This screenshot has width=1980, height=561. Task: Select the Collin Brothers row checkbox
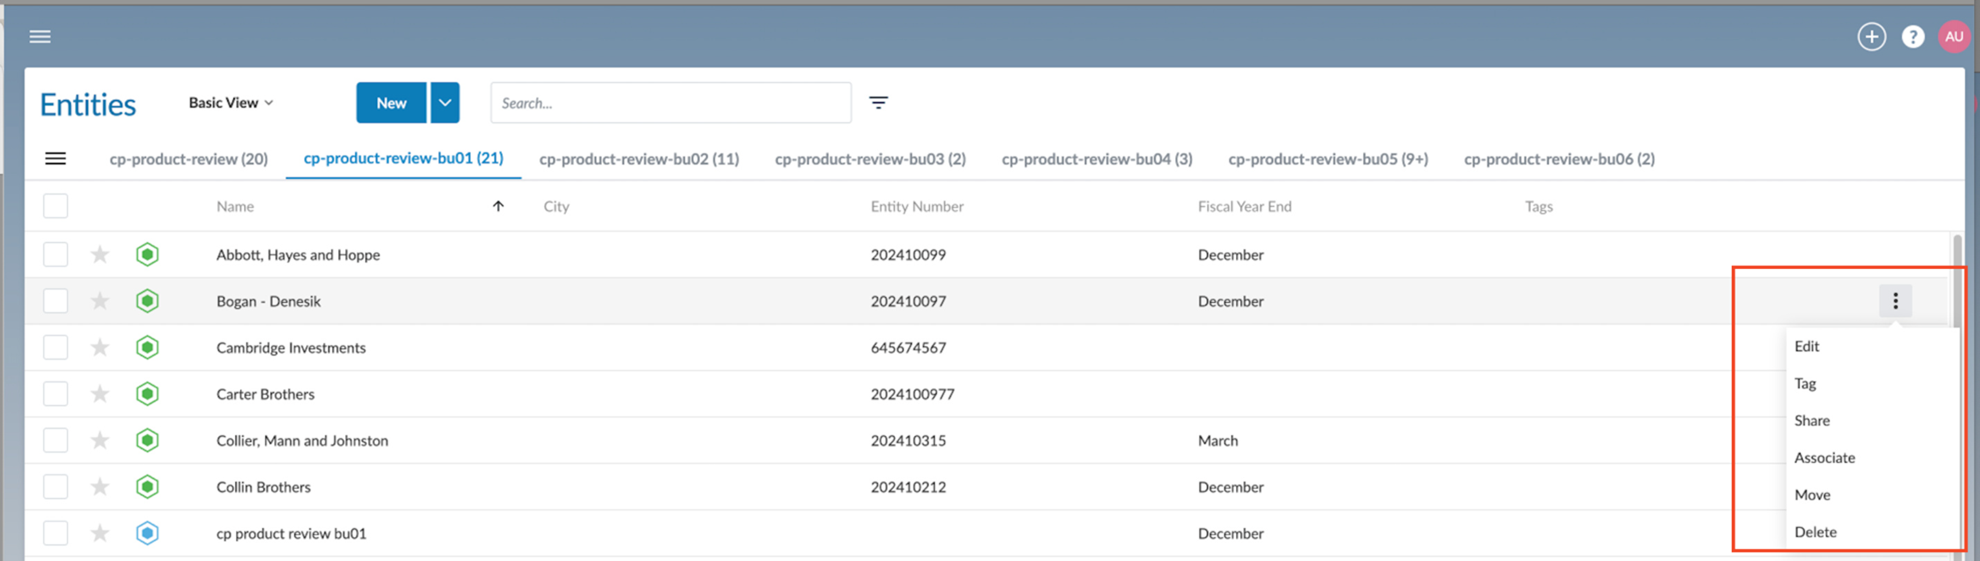tap(56, 487)
